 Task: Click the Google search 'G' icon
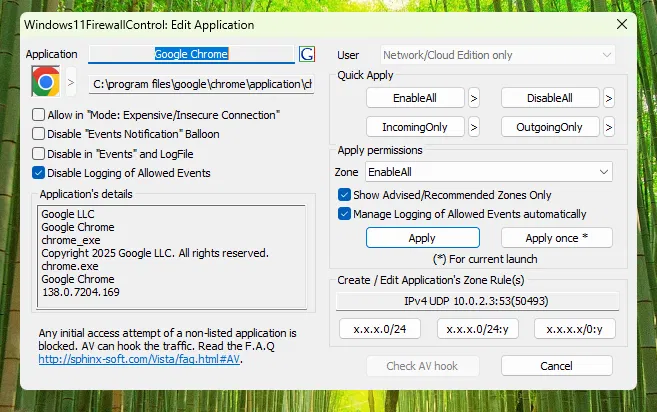click(x=307, y=54)
